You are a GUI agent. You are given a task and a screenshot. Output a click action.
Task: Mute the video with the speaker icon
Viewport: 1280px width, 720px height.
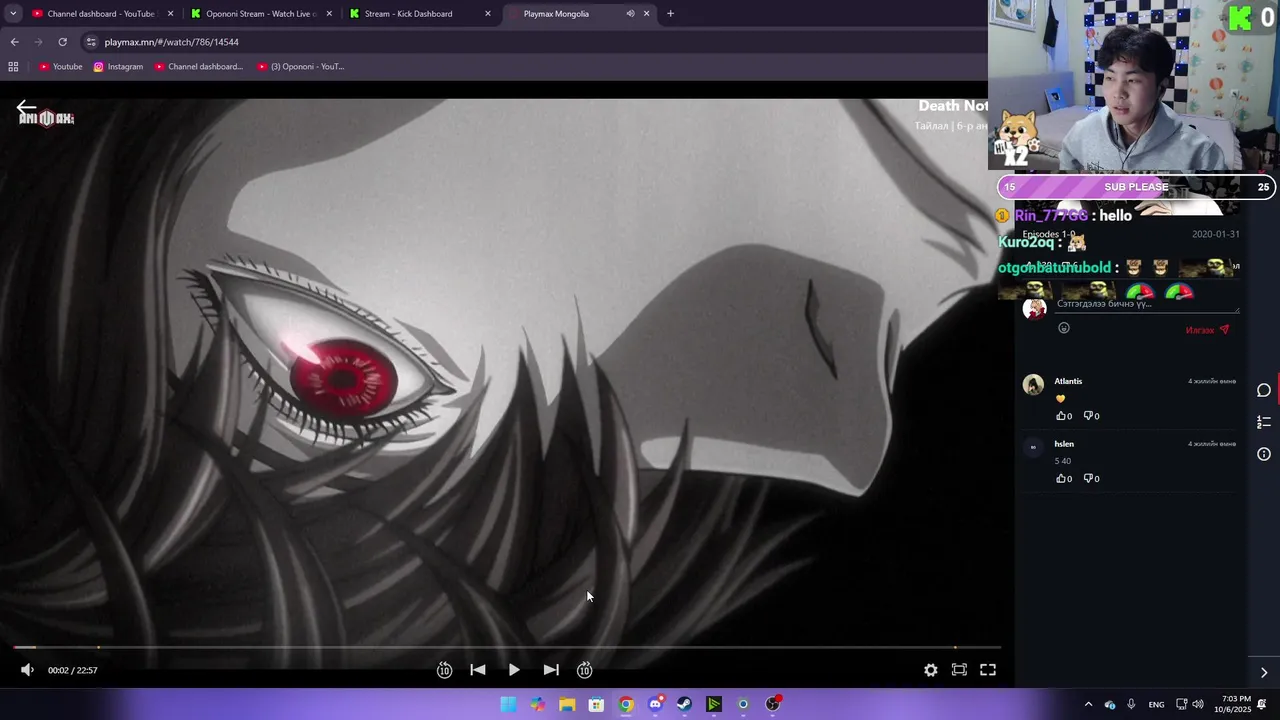27,670
